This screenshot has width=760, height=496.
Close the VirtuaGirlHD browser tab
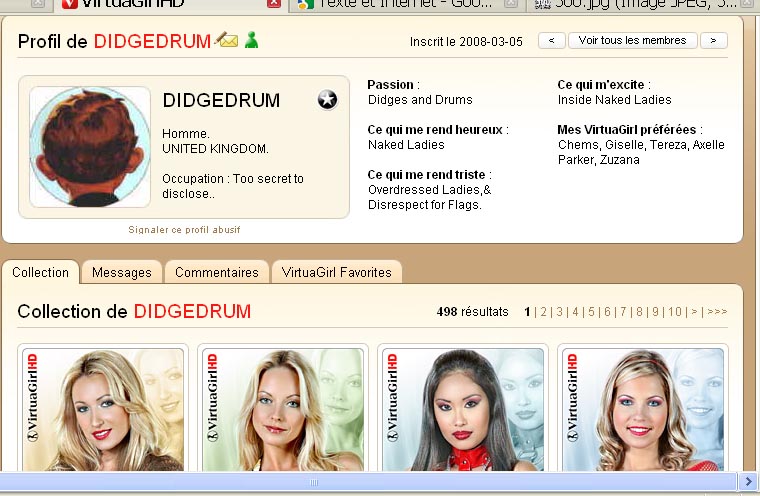click(x=273, y=4)
